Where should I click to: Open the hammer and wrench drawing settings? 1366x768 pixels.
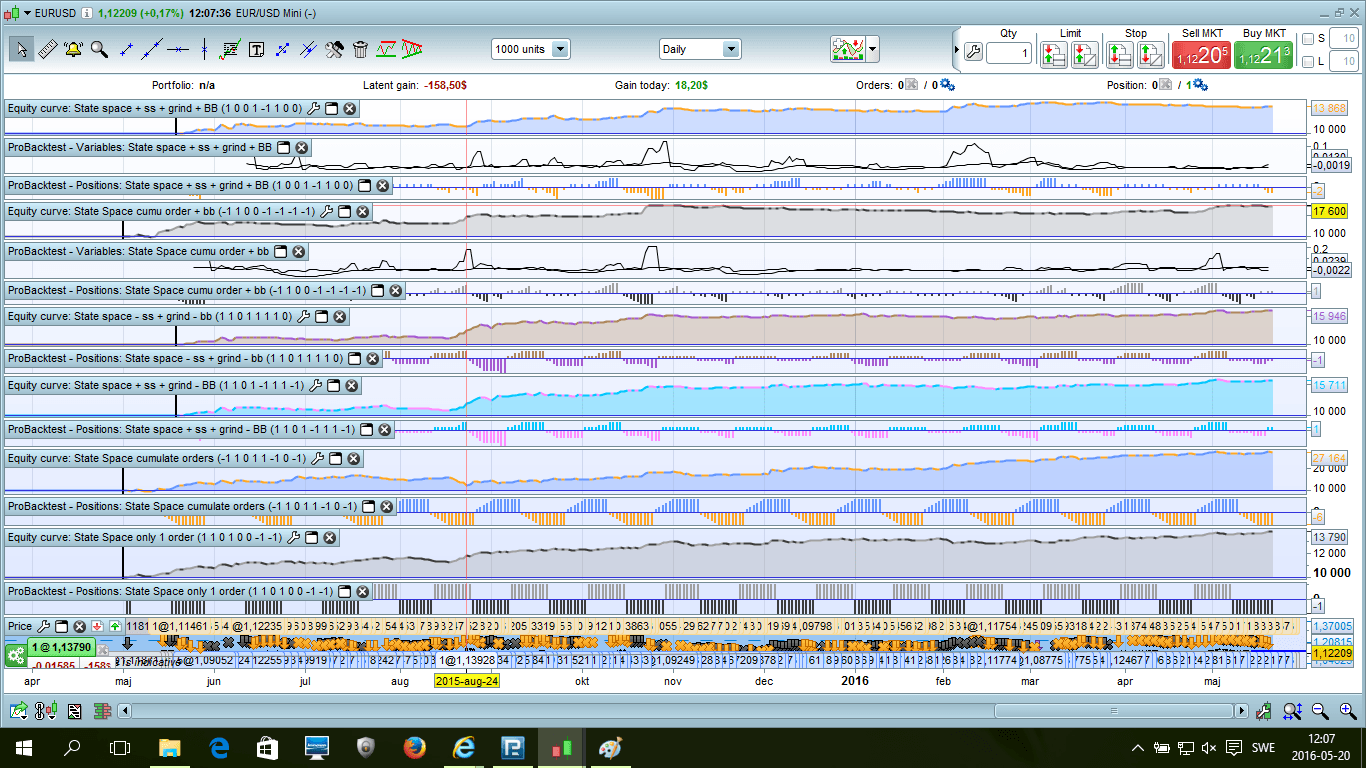pyautogui.click(x=335, y=49)
